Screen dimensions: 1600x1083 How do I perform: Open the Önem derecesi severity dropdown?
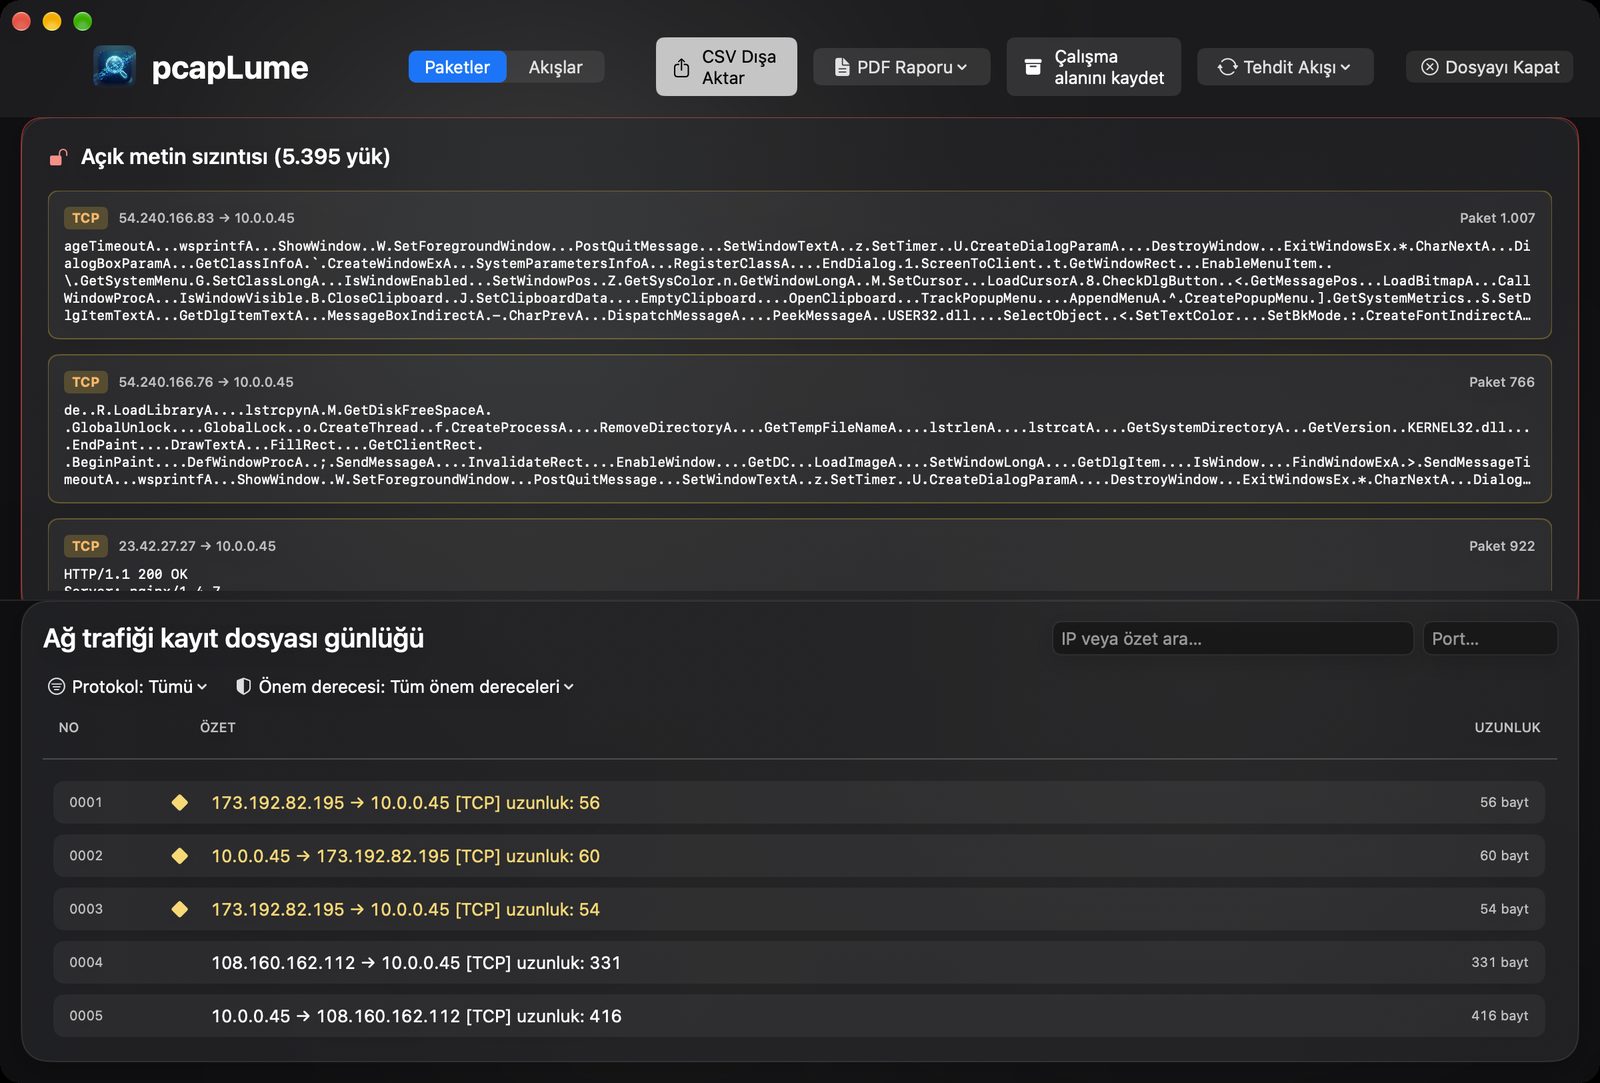tap(405, 687)
